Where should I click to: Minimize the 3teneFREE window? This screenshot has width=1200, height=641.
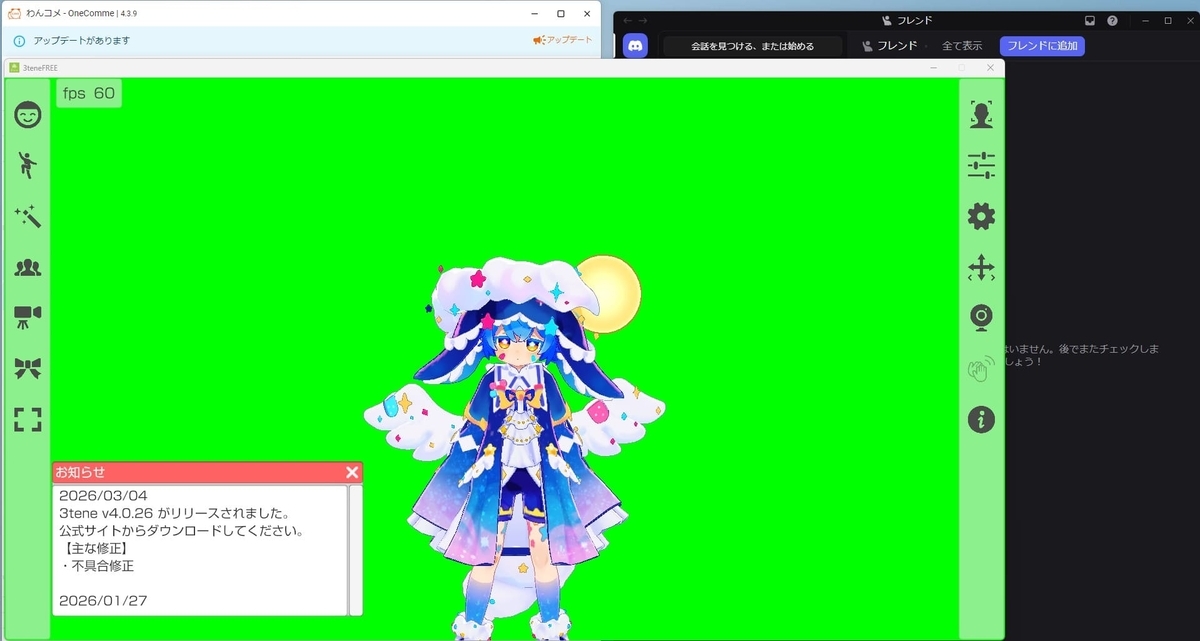(x=933, y=67)
